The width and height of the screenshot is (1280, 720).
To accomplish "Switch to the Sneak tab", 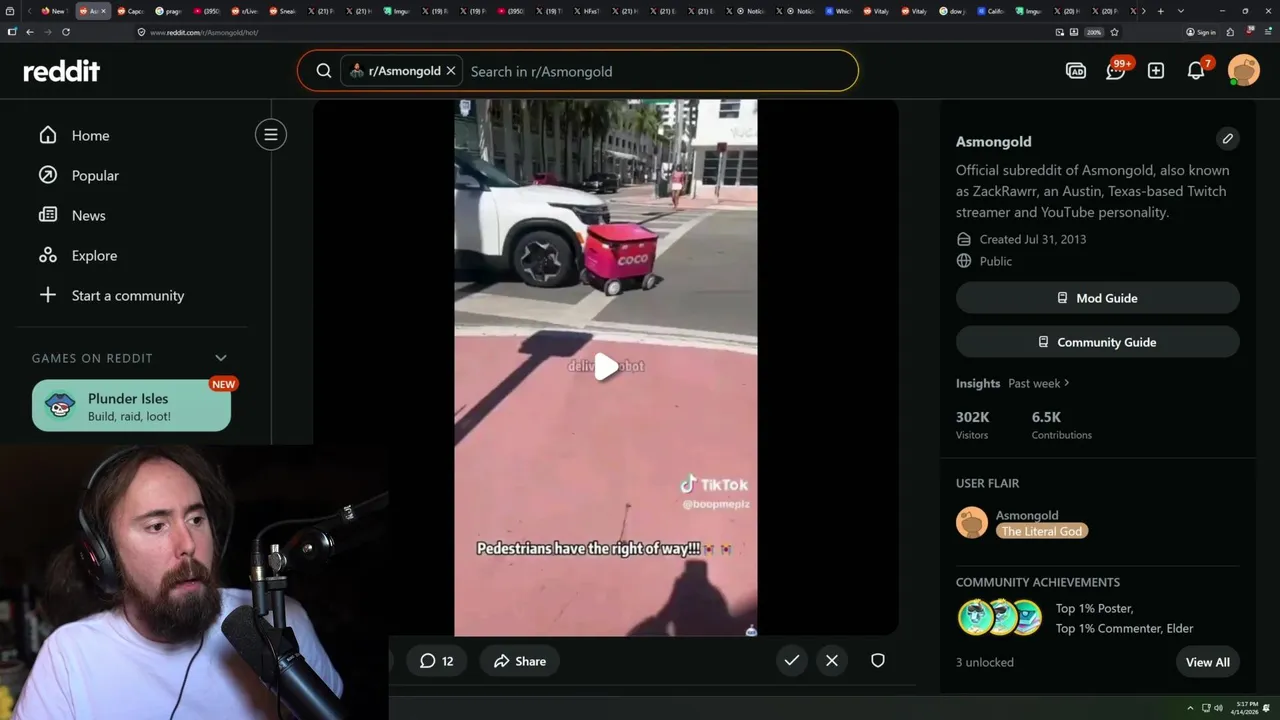I will (282, 11).
